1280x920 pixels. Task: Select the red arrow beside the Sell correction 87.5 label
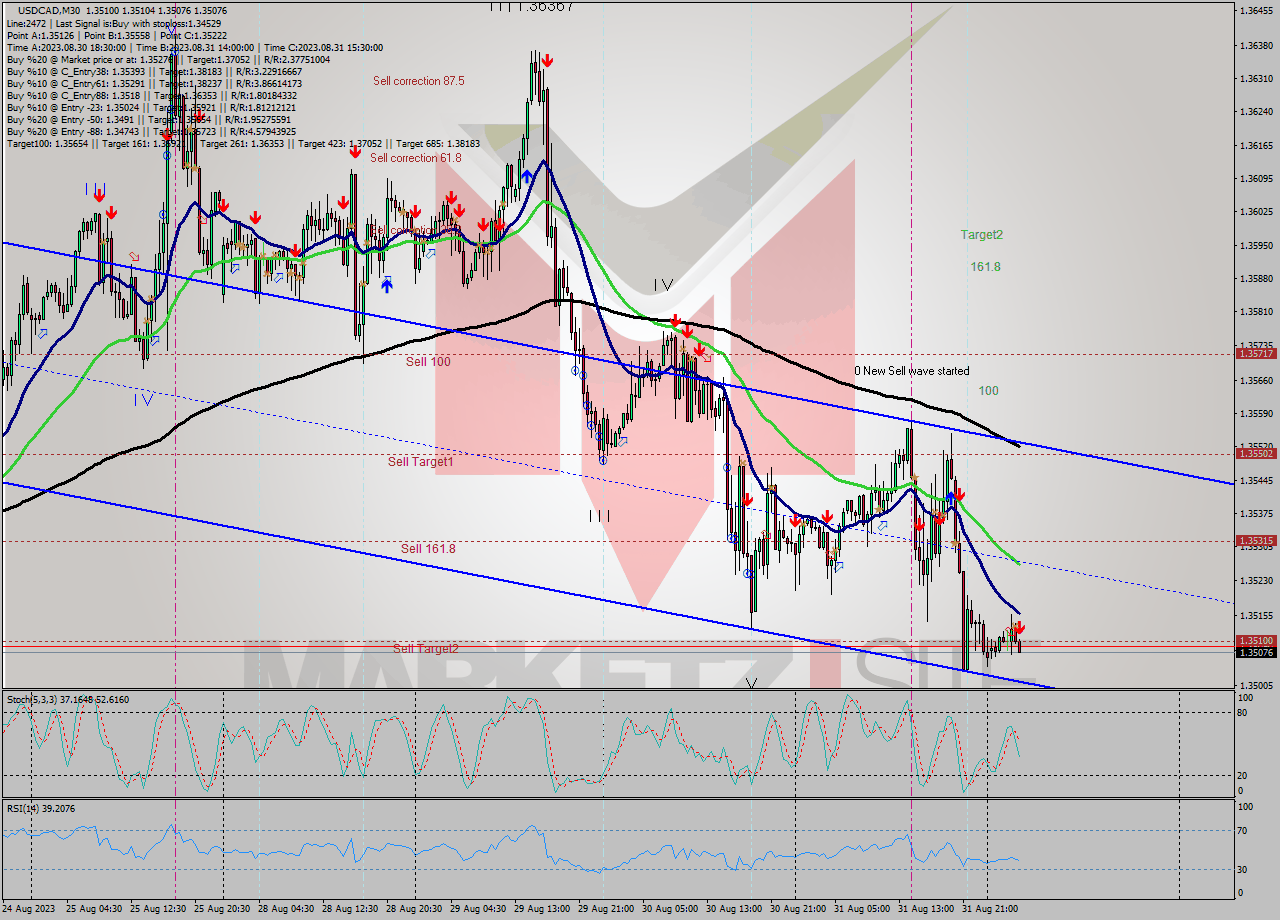click(x=548, y=62)
